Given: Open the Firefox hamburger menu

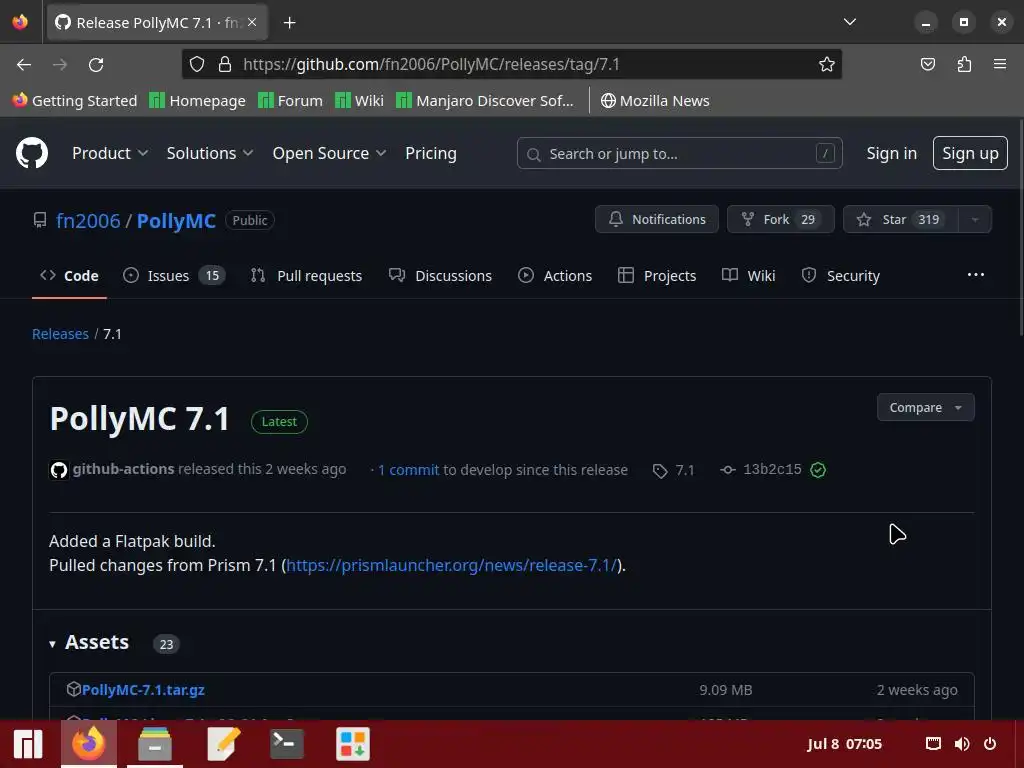Looking at the screenshot, I should coord(1000,64).
